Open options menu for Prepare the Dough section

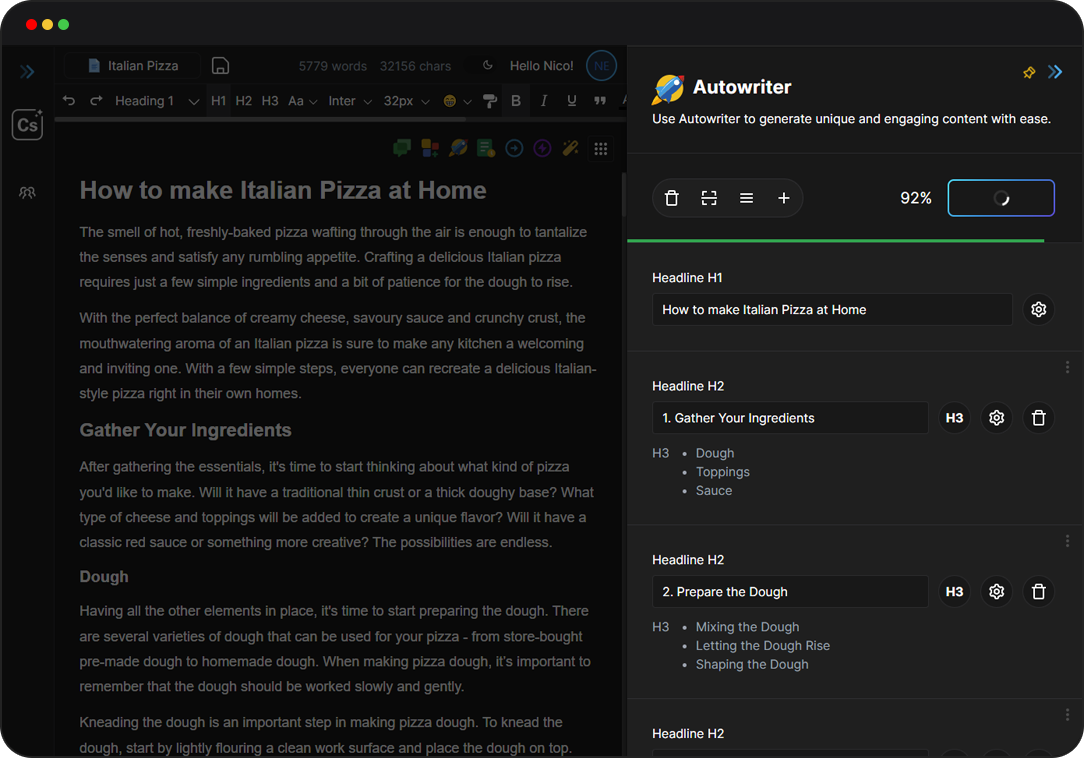click(1067, 540)
